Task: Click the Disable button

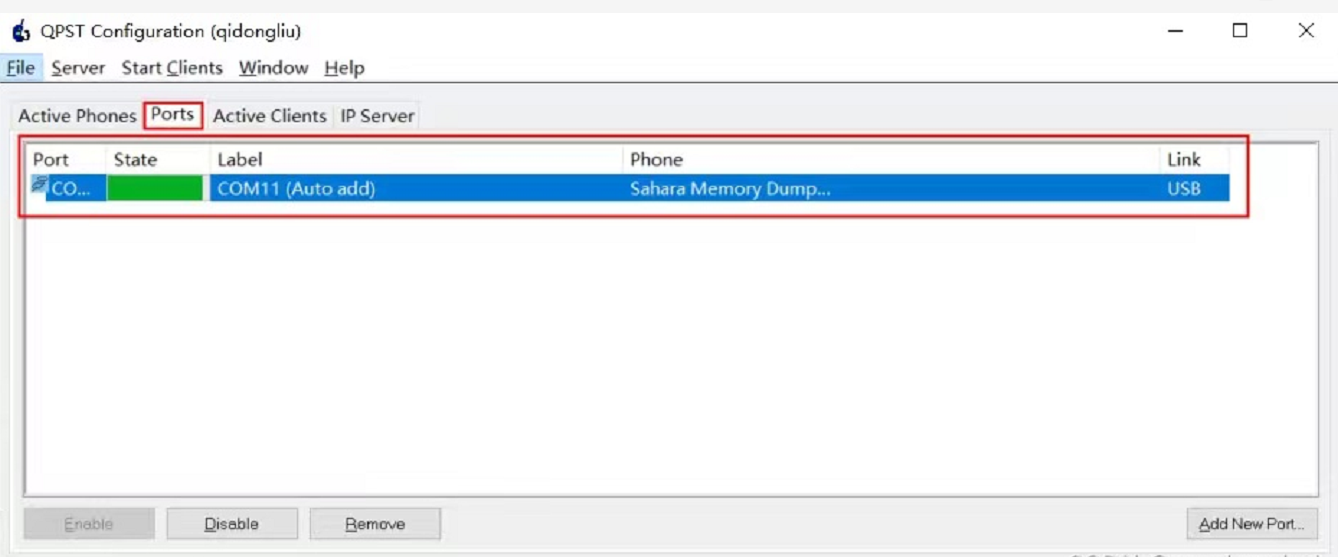Action: pos(232,524)
